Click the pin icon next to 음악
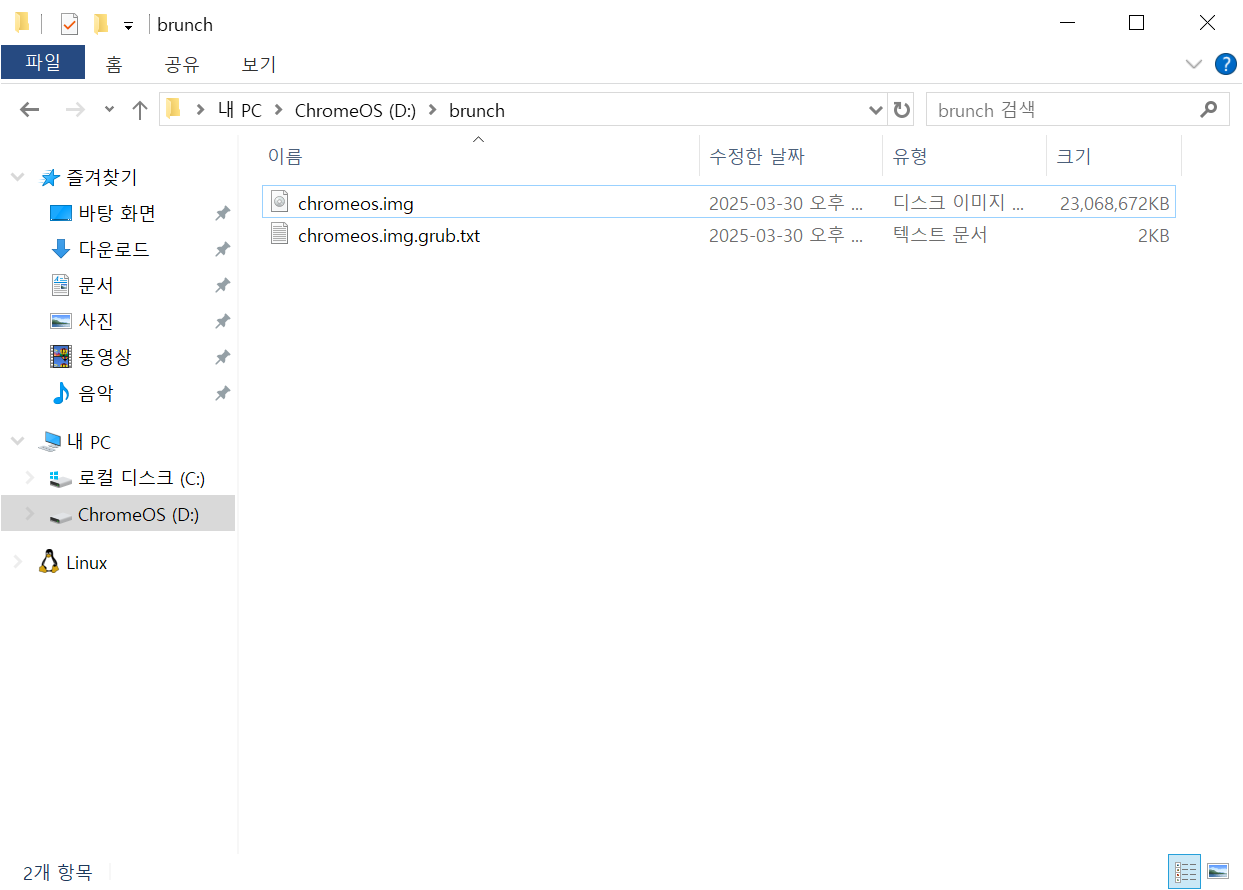 222,394
